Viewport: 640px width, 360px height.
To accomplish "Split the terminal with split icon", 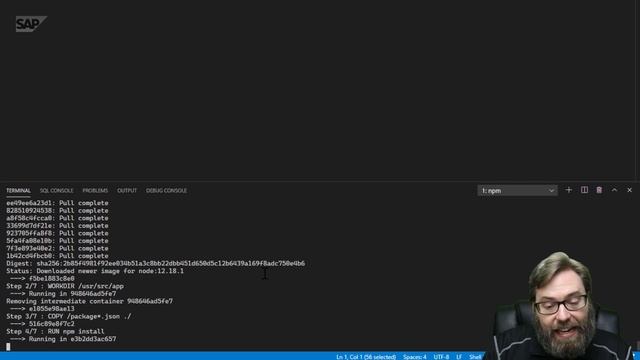I will (x=584, y=190).
